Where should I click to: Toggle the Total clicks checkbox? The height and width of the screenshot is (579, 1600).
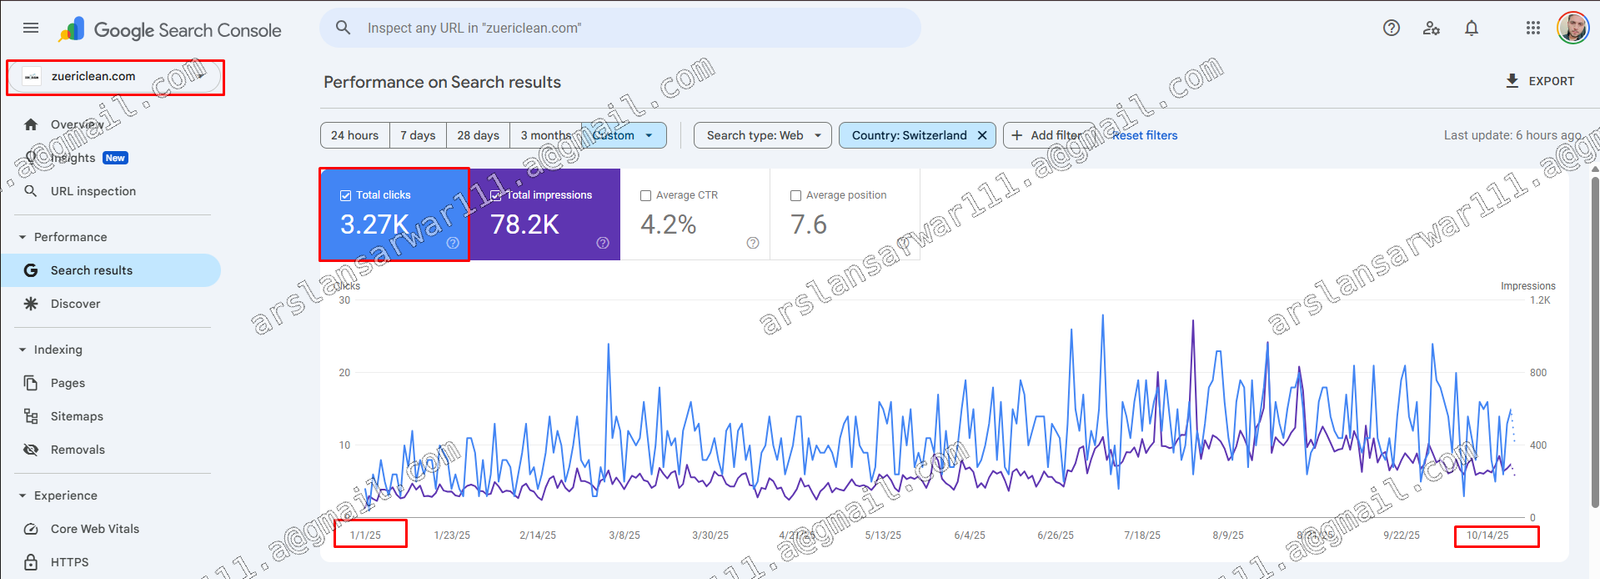tap(346, 195)
